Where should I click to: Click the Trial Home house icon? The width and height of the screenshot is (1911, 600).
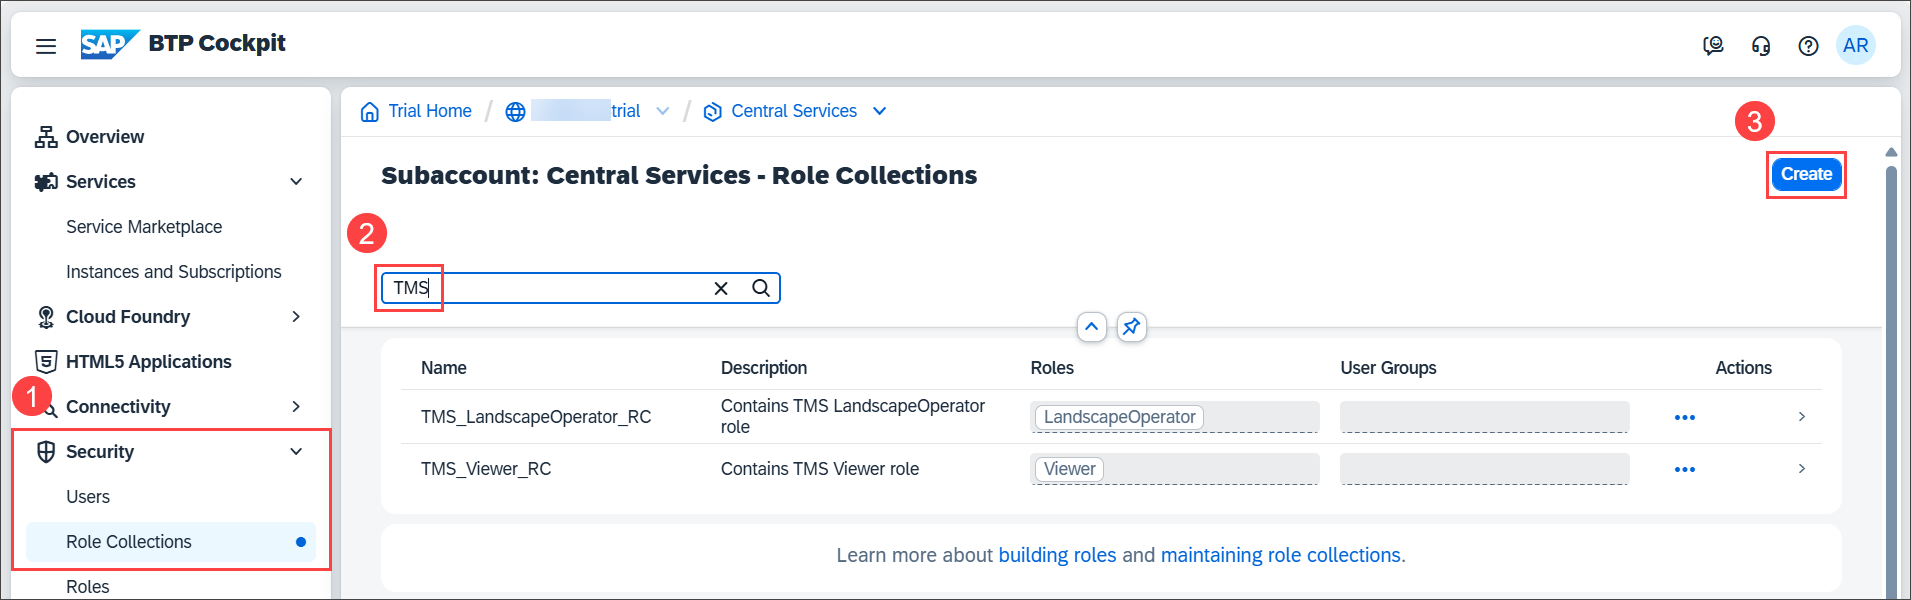[369, 111]
